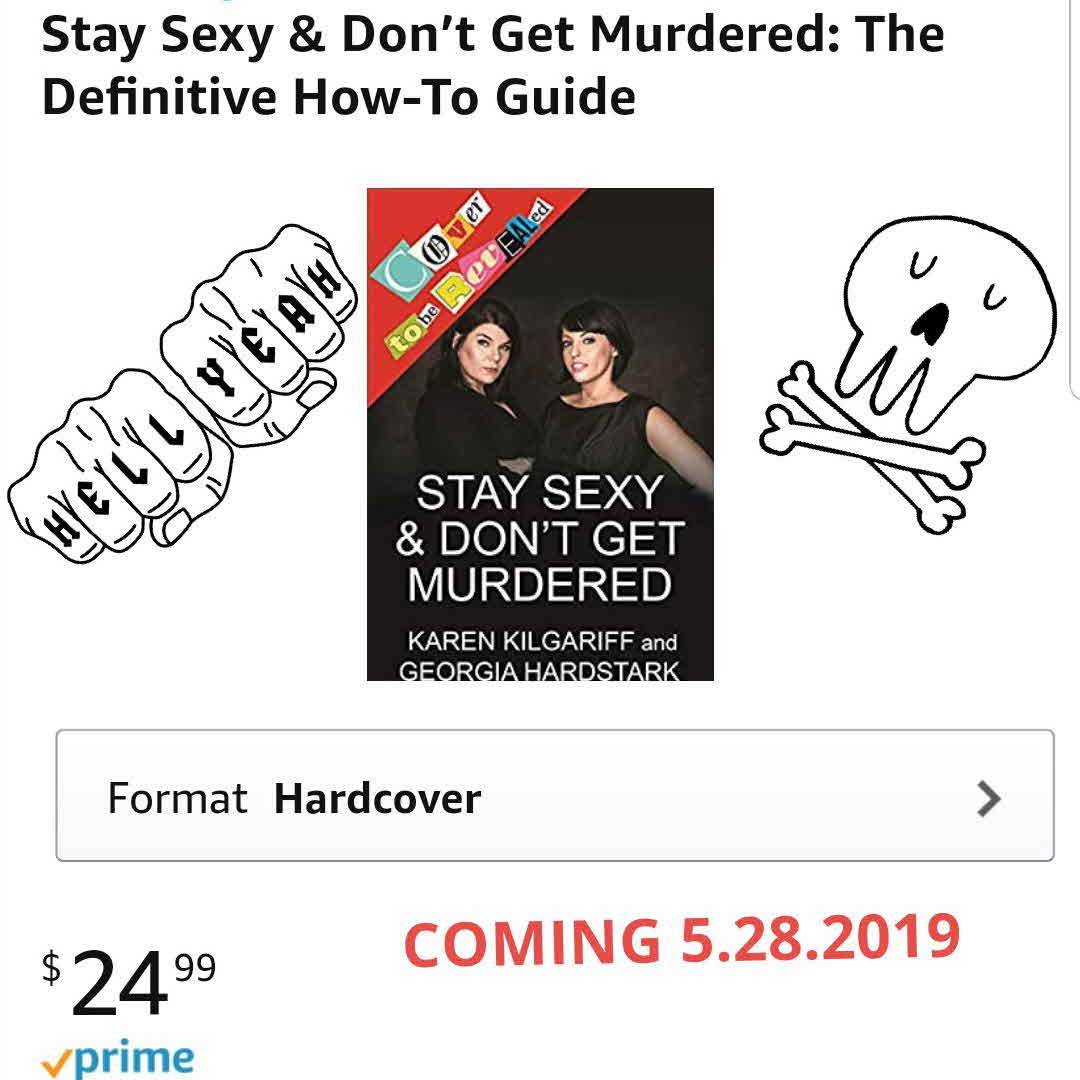Open the Format Hardcover selector
The height and width of the screenshot is (1080, 1080).
click(x=554, y=796)
